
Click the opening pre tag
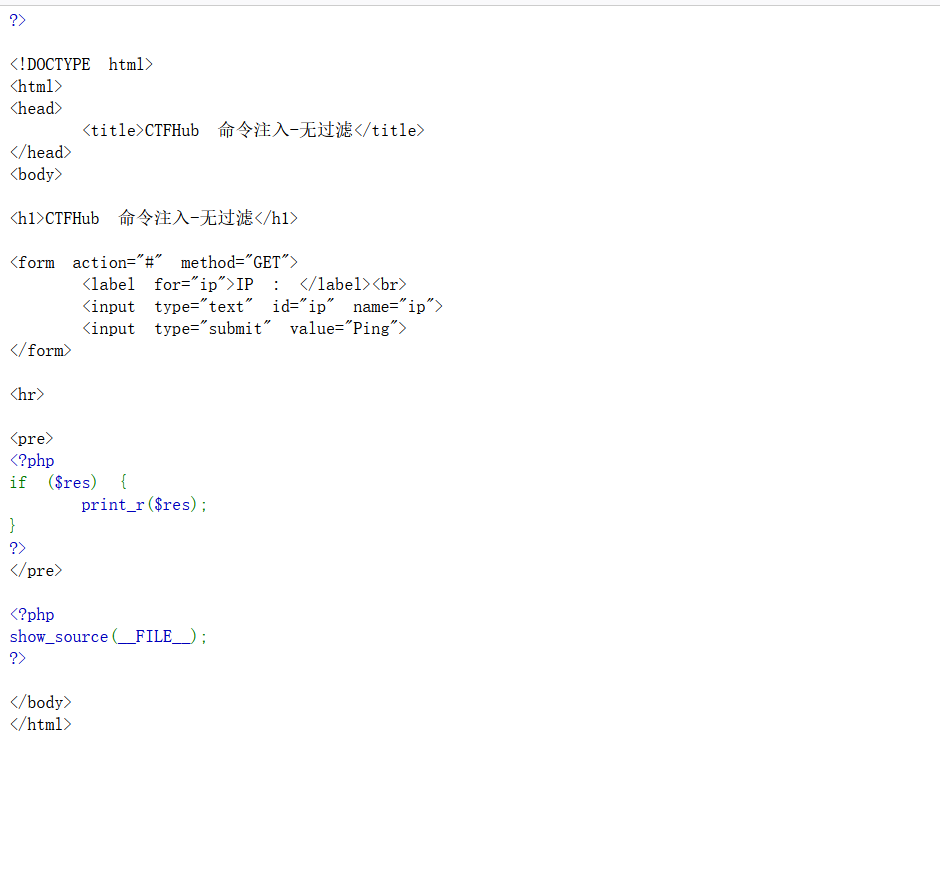coord(32,438)
